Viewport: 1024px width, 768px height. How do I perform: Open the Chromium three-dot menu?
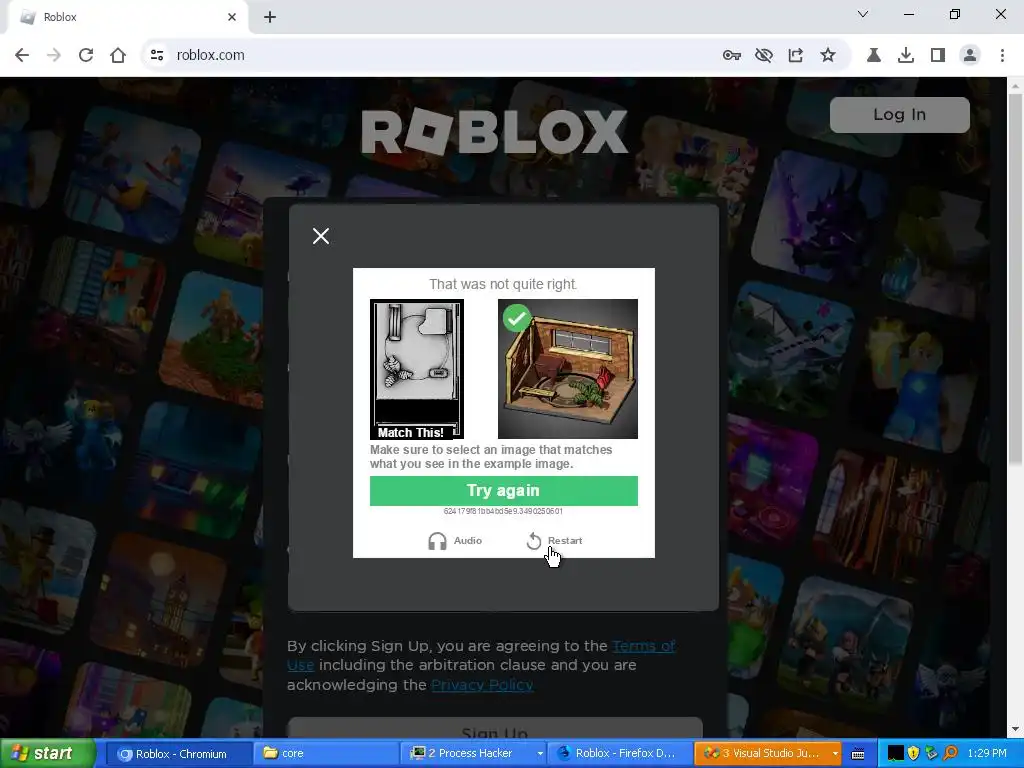[x=1002, y=56]
